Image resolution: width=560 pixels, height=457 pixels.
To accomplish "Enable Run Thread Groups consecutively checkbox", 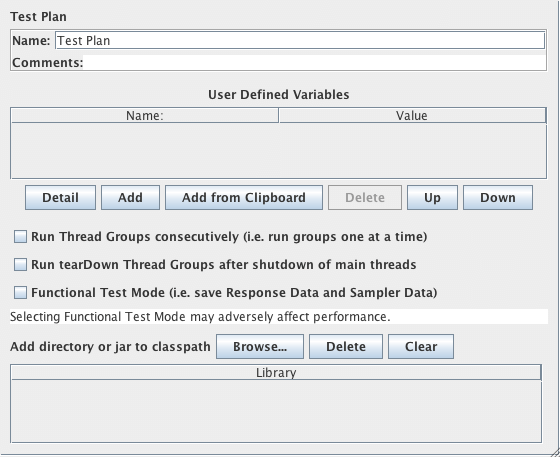I will pyautogui.click(x=20, y=237).
